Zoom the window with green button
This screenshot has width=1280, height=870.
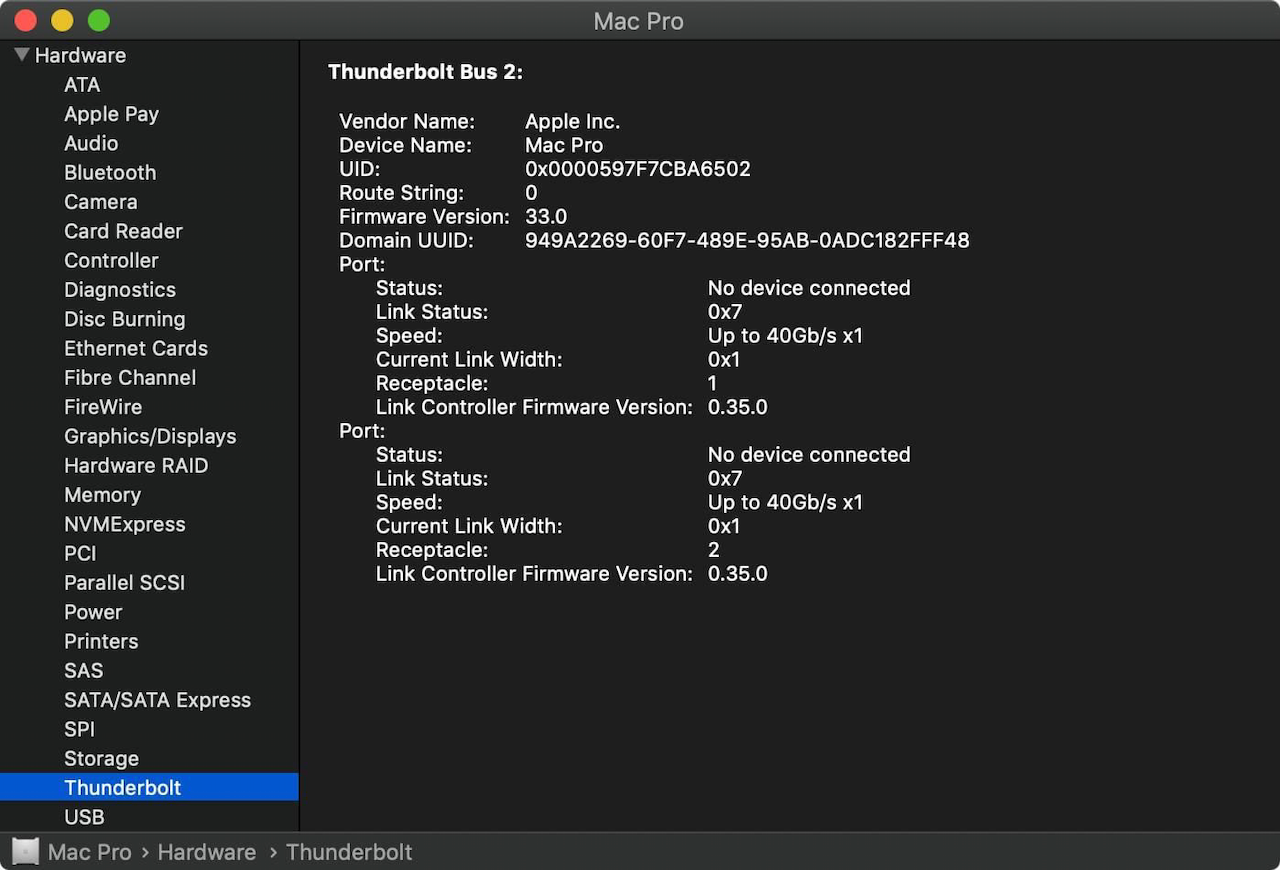pyautogui.click(x=98, y=20)
